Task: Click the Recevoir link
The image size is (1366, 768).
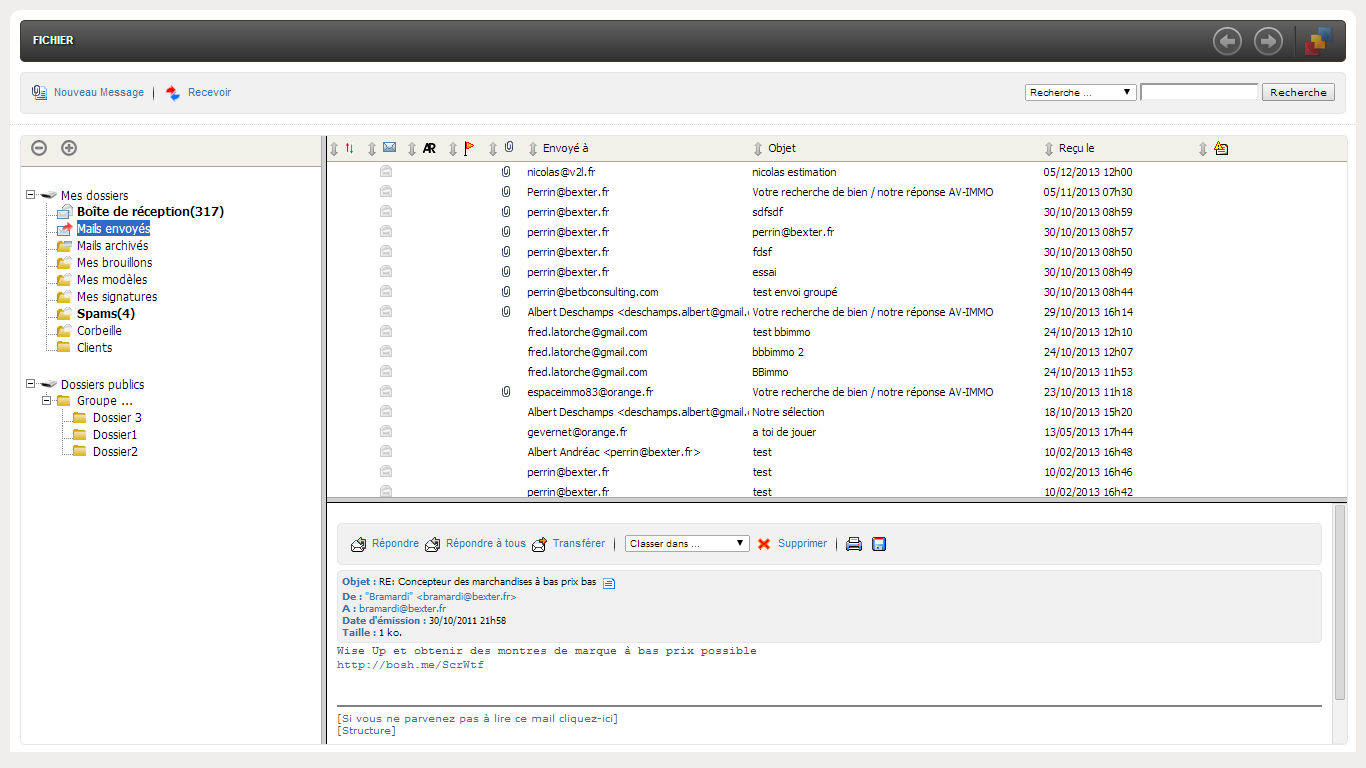Action: [209, 92]
